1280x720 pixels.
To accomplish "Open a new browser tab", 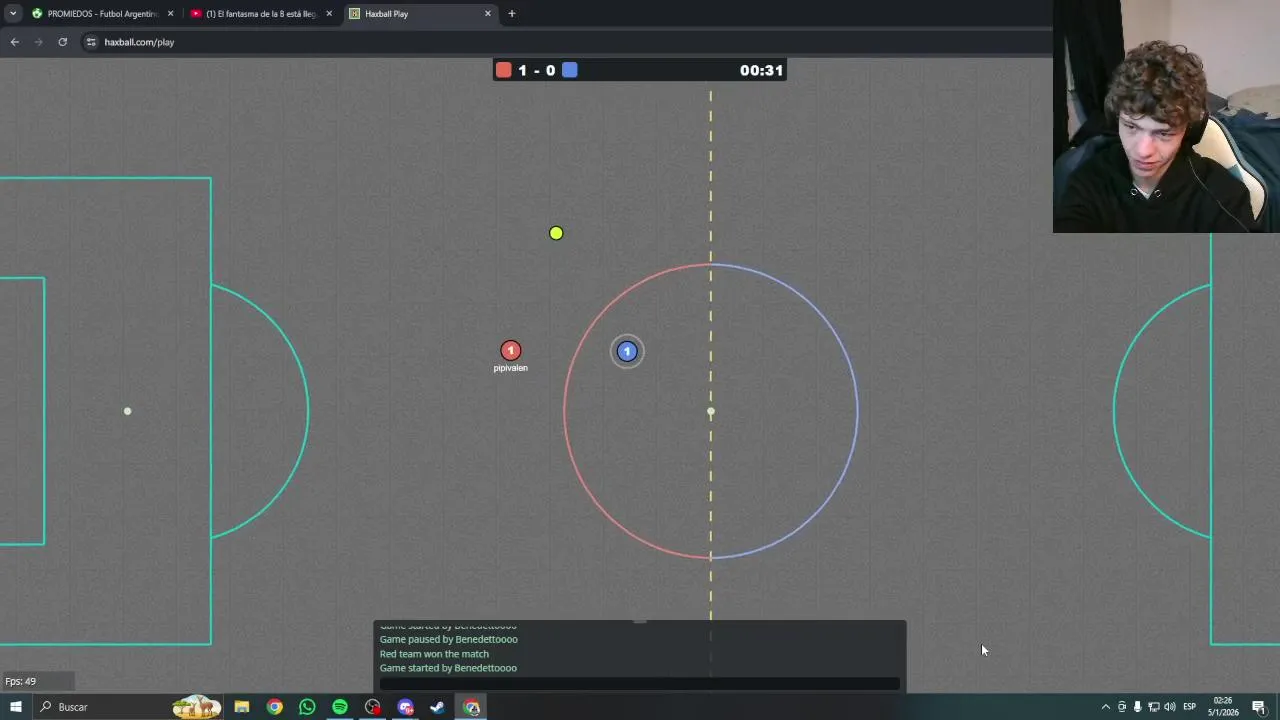I will click(x=512, y=14).
